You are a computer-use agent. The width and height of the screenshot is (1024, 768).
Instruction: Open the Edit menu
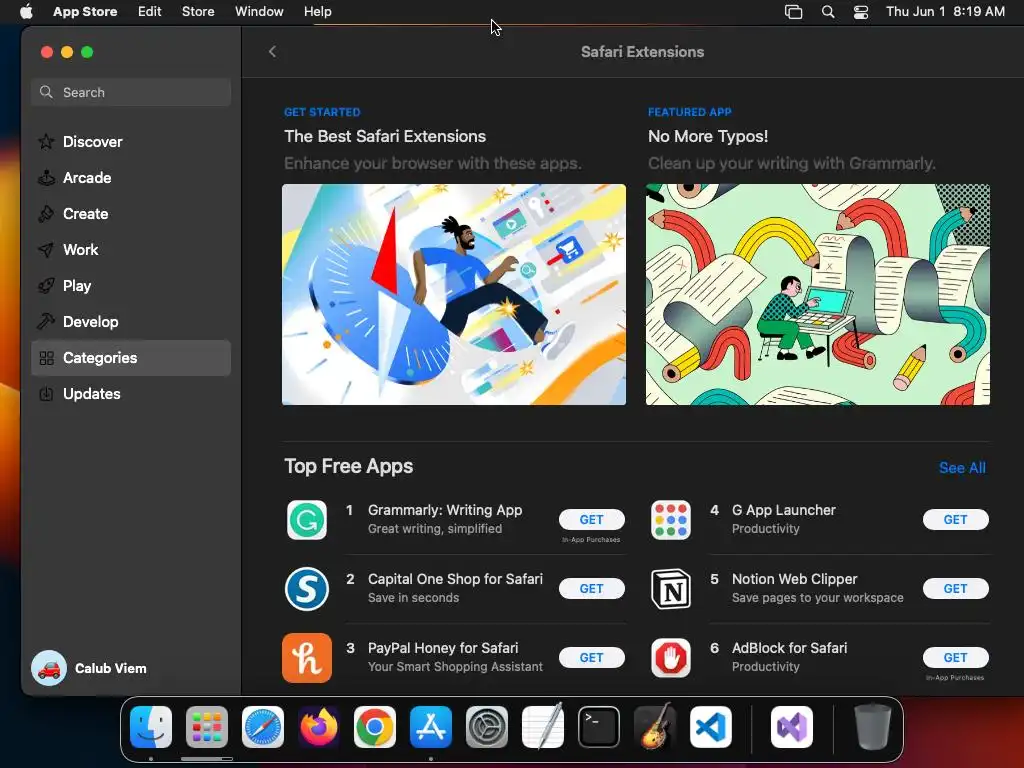tap(150, 12)
